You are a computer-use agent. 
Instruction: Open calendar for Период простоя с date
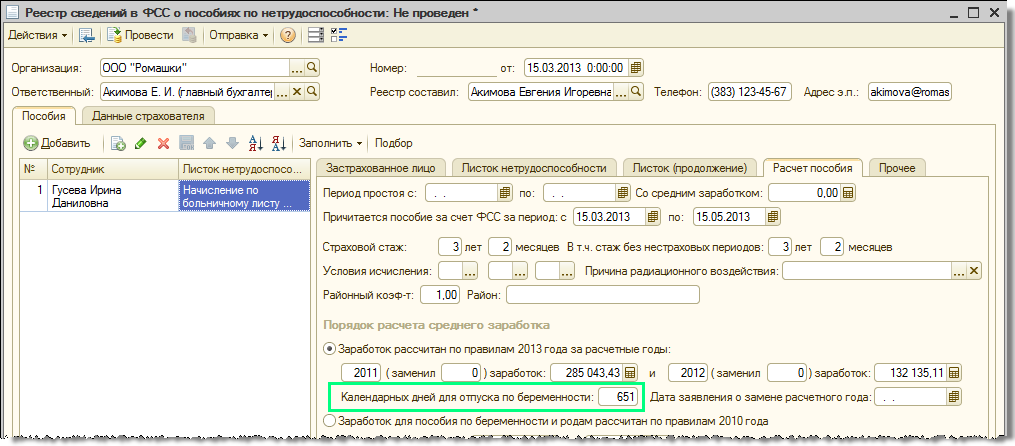pyautogui.click(x=505, y=192)
